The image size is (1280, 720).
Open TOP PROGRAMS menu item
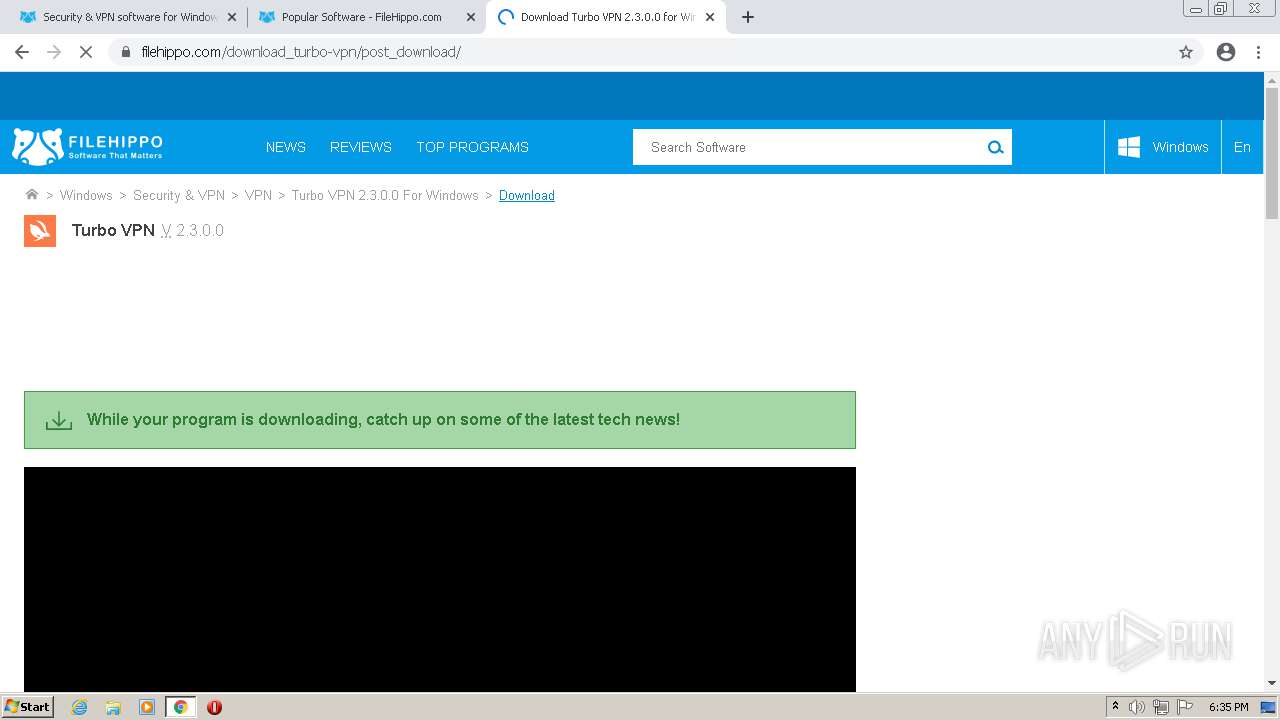[472, 147]
